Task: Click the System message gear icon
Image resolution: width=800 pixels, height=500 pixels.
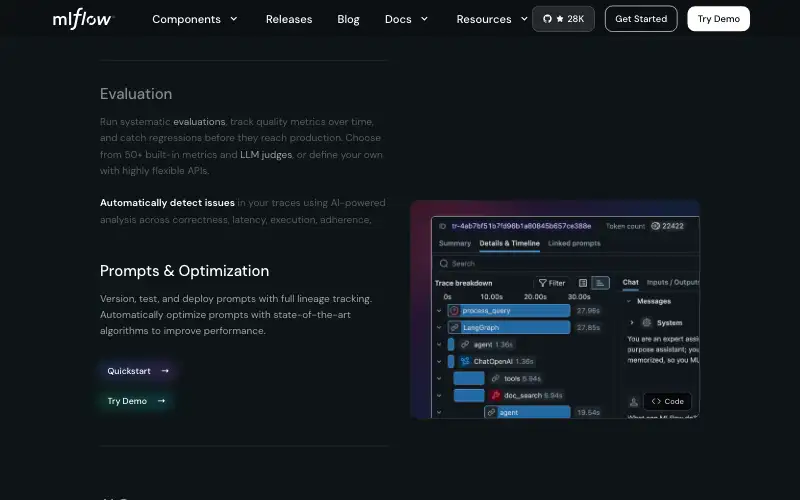Action: 646,322
